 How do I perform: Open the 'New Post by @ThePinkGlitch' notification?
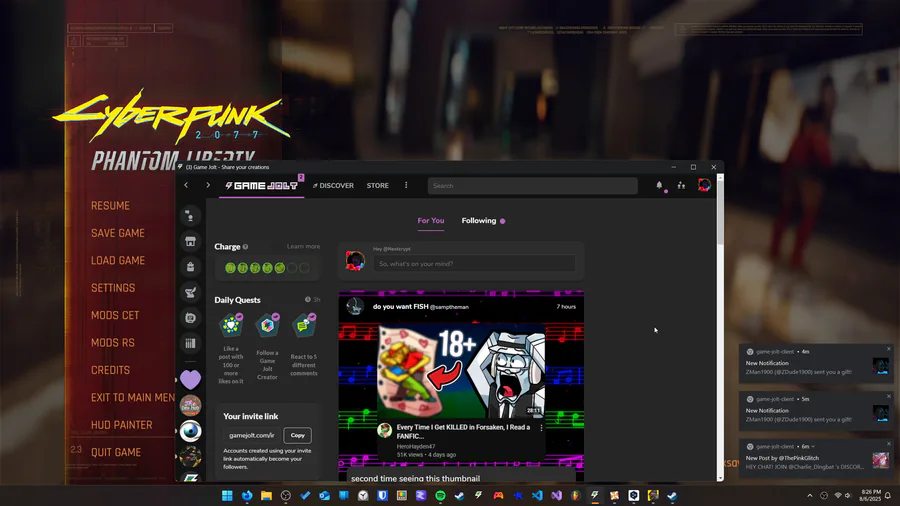[x=816, y=458]
